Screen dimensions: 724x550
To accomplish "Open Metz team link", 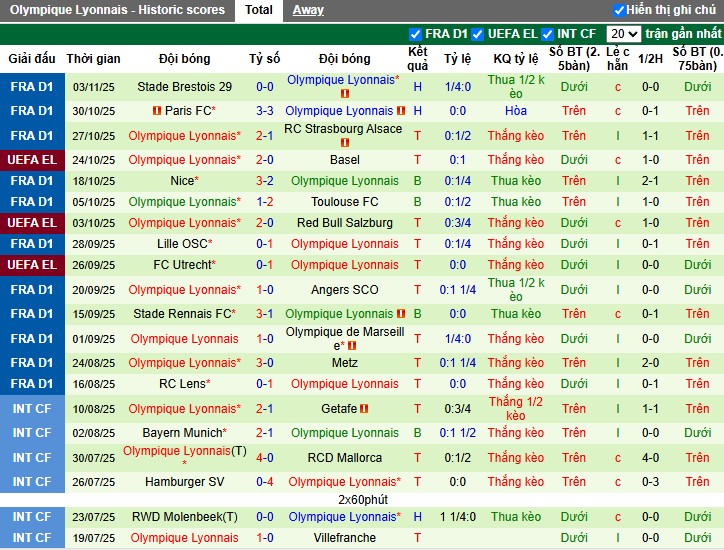I will point(344,363).
